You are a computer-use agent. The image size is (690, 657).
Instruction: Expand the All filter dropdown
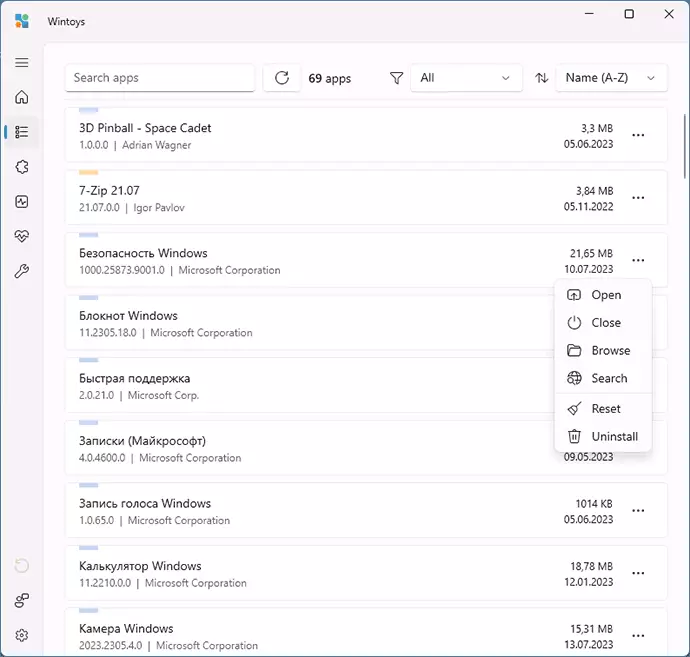[x=466, y=78]
